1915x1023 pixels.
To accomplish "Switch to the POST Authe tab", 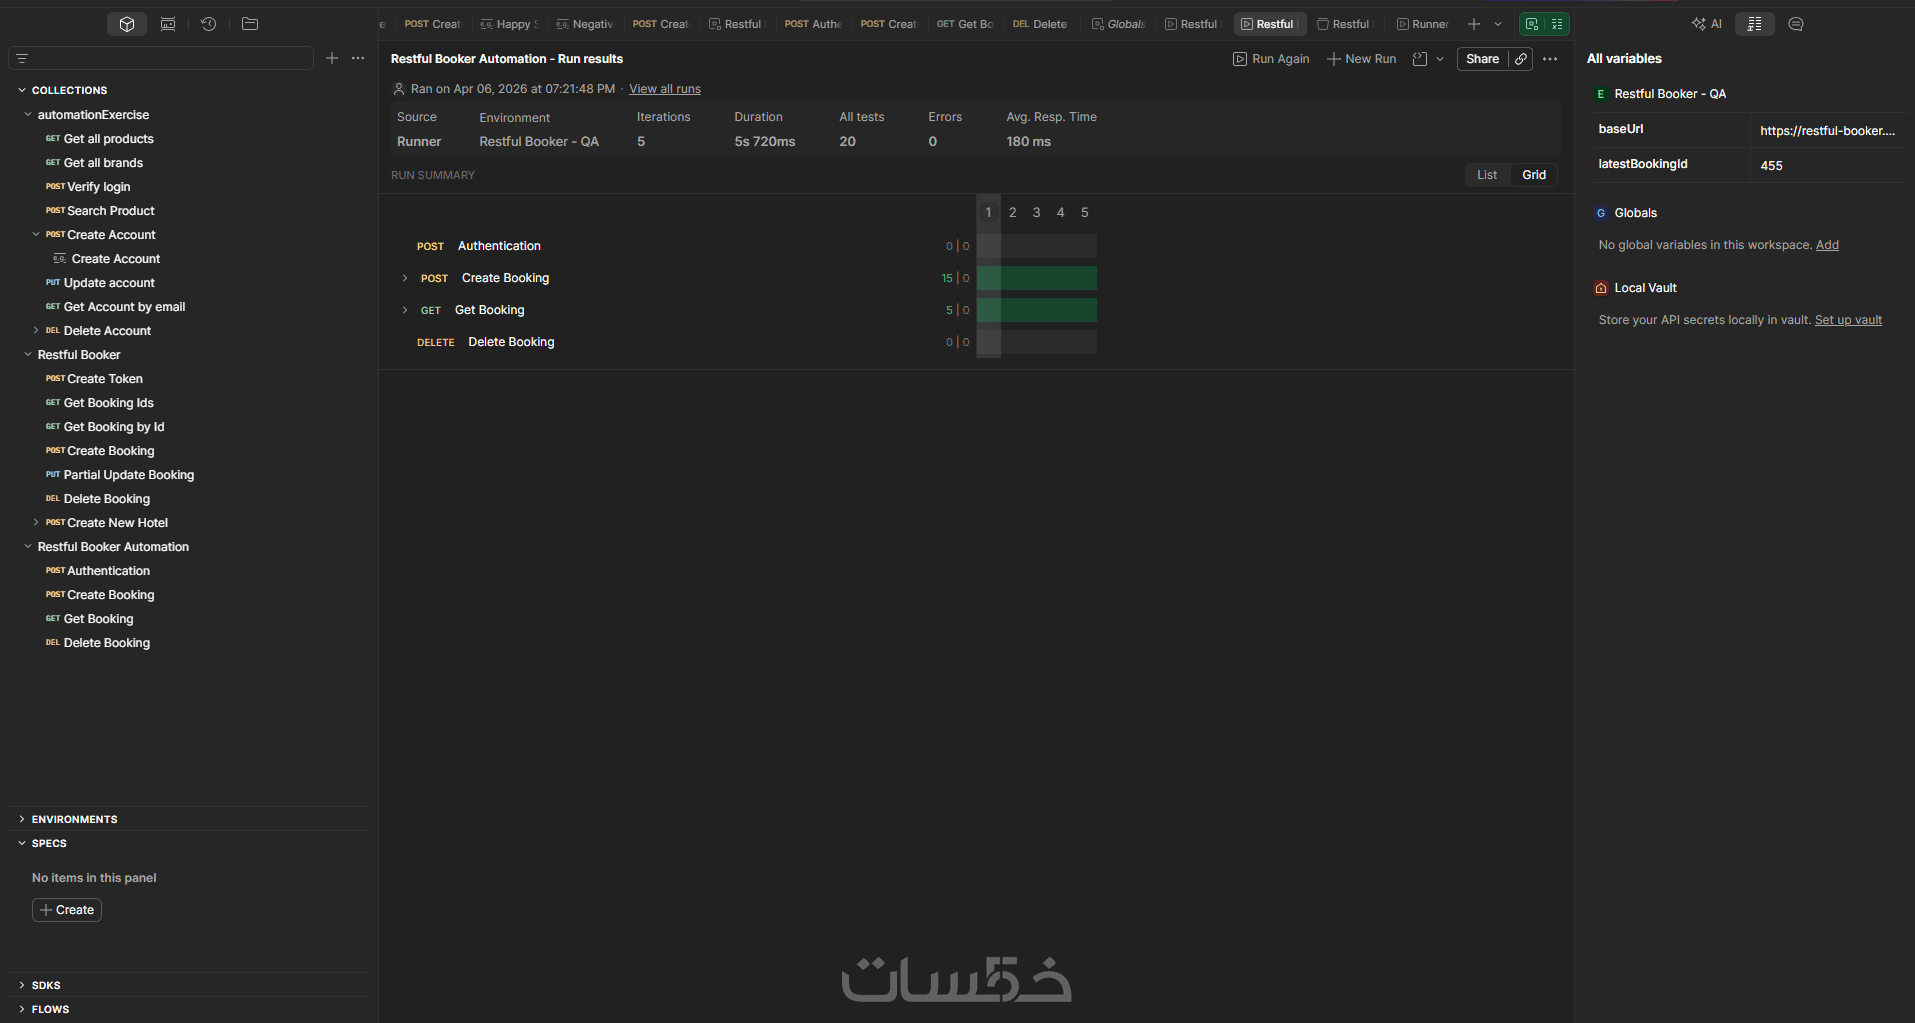I will [x=813, y=24].
